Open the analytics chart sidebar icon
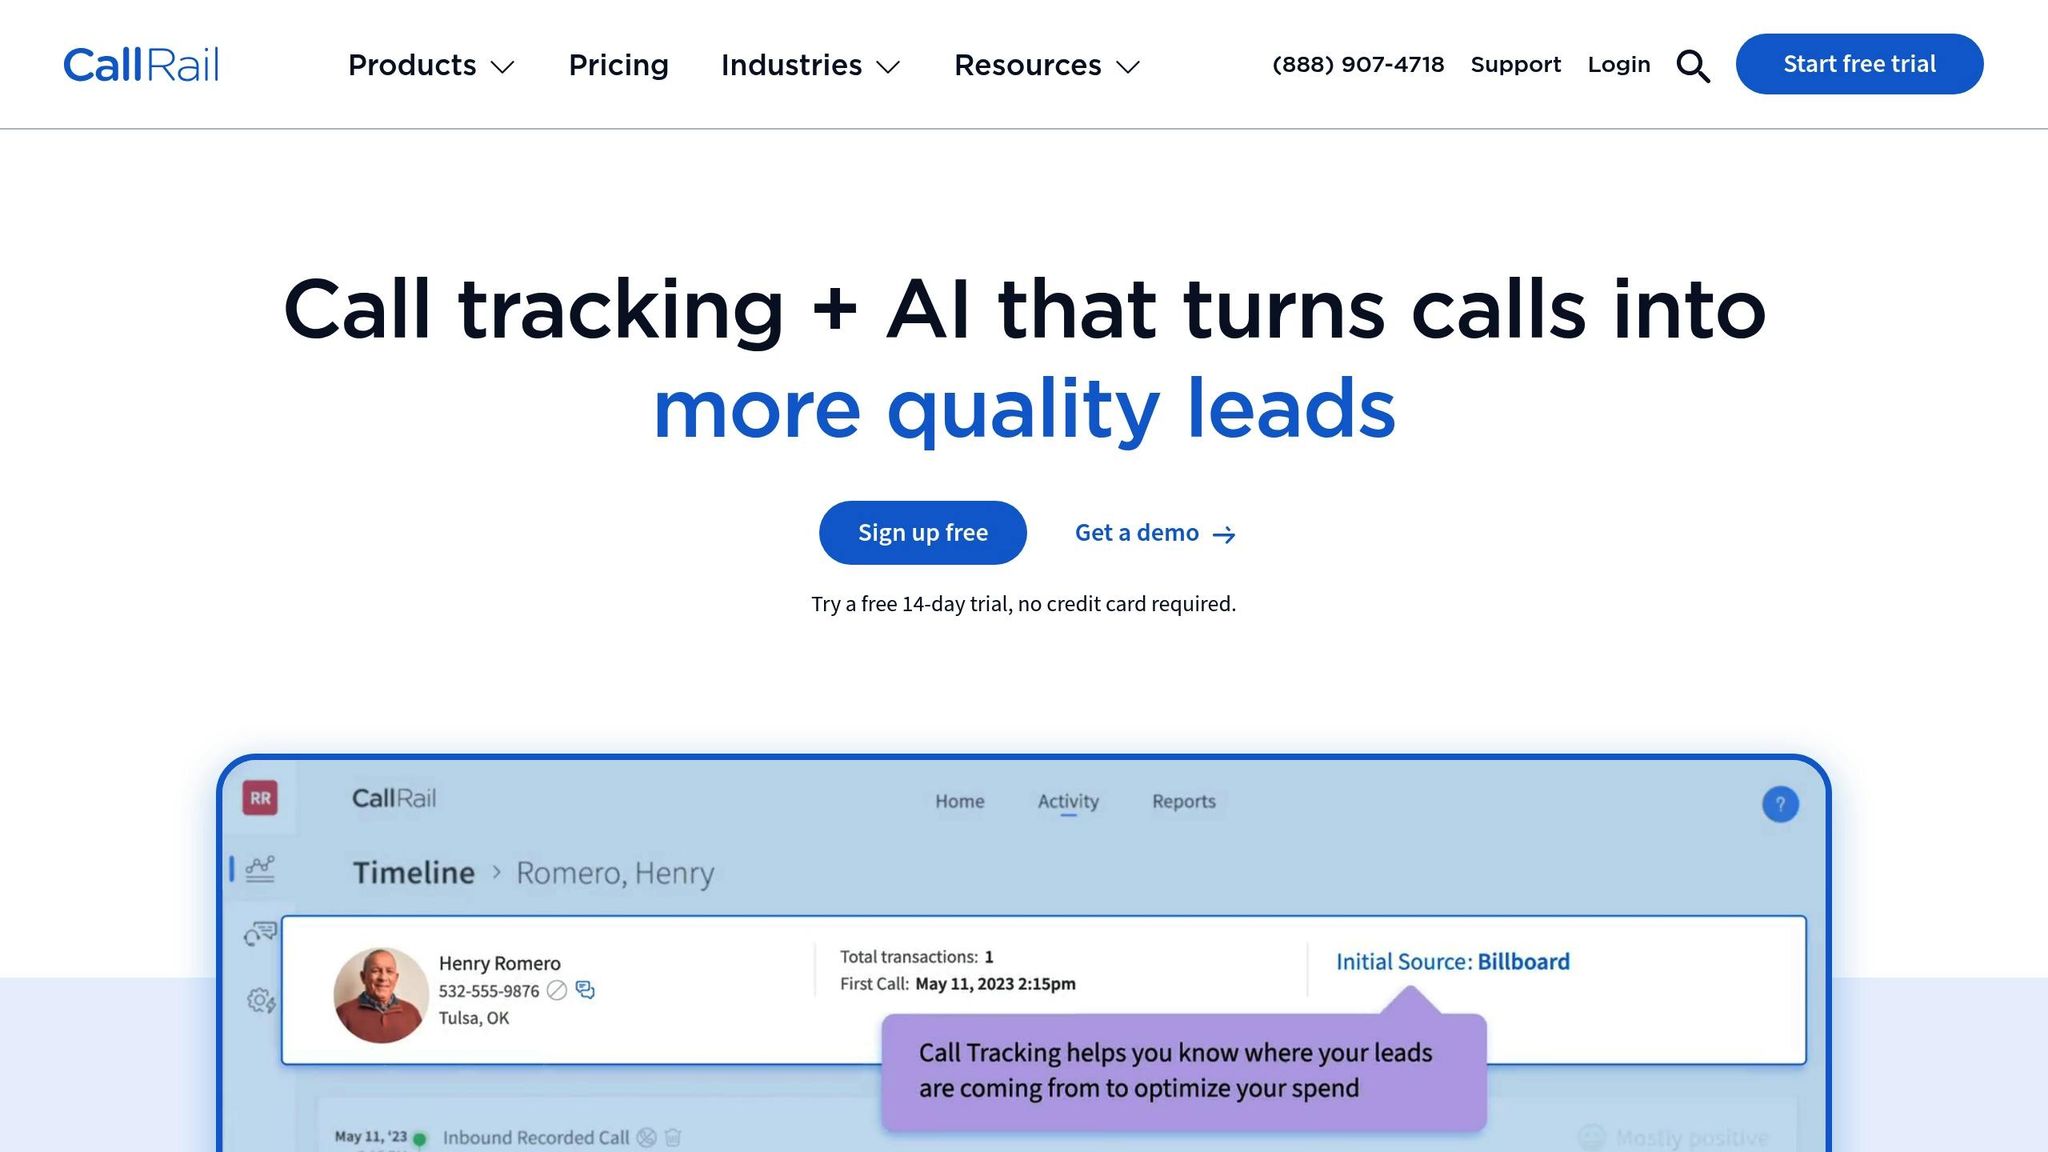The height and width of the screenshot is (1152, 2048). click(x=260, y=868)
